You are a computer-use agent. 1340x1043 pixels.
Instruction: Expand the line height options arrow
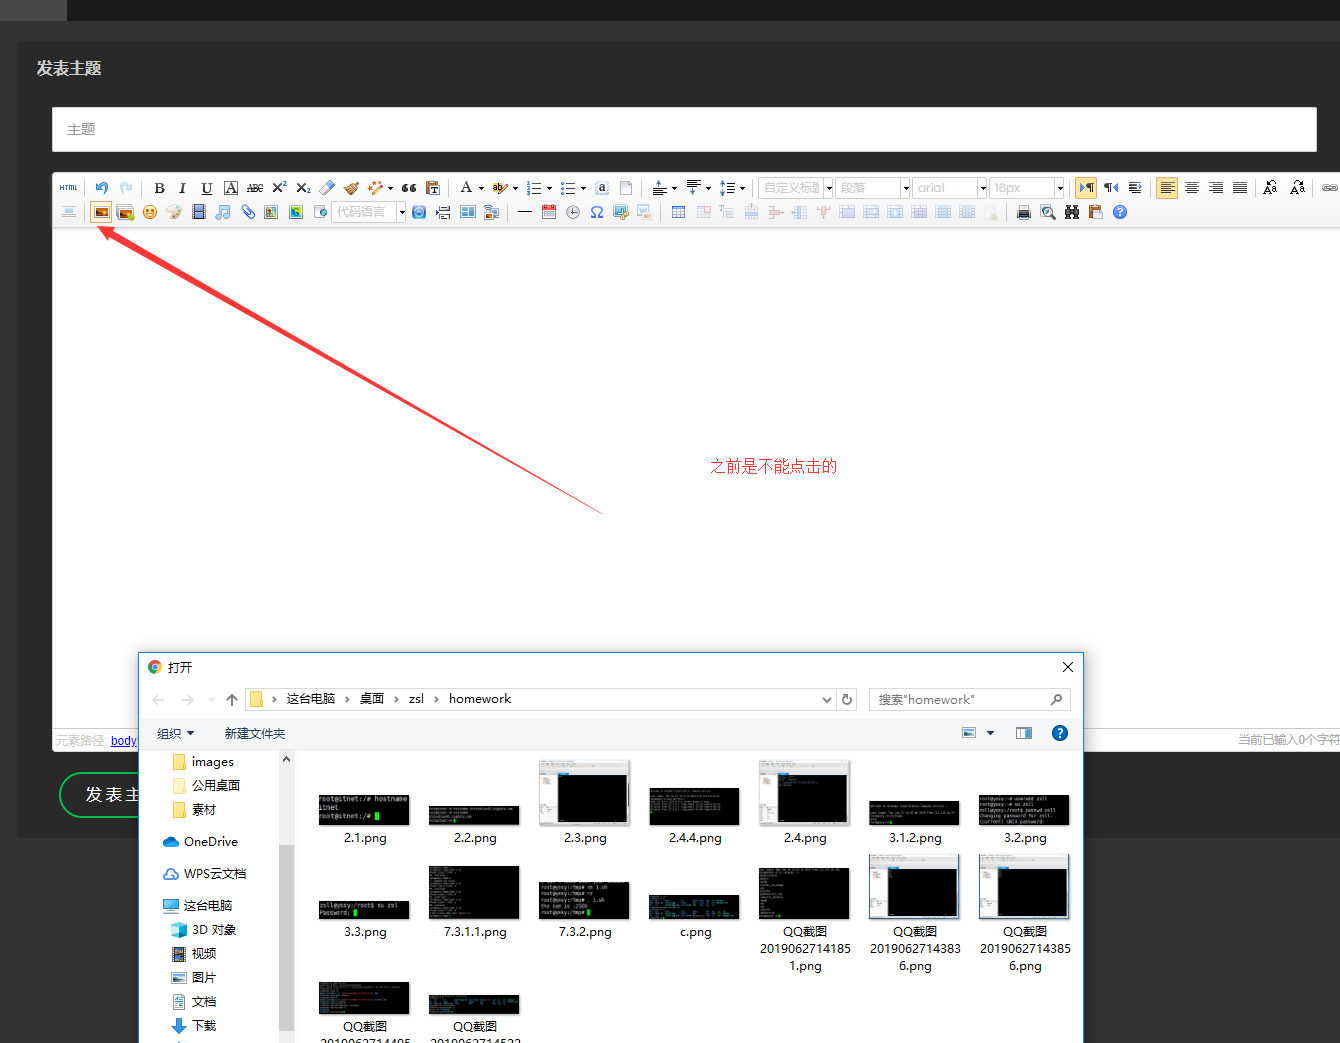[742, 188]
